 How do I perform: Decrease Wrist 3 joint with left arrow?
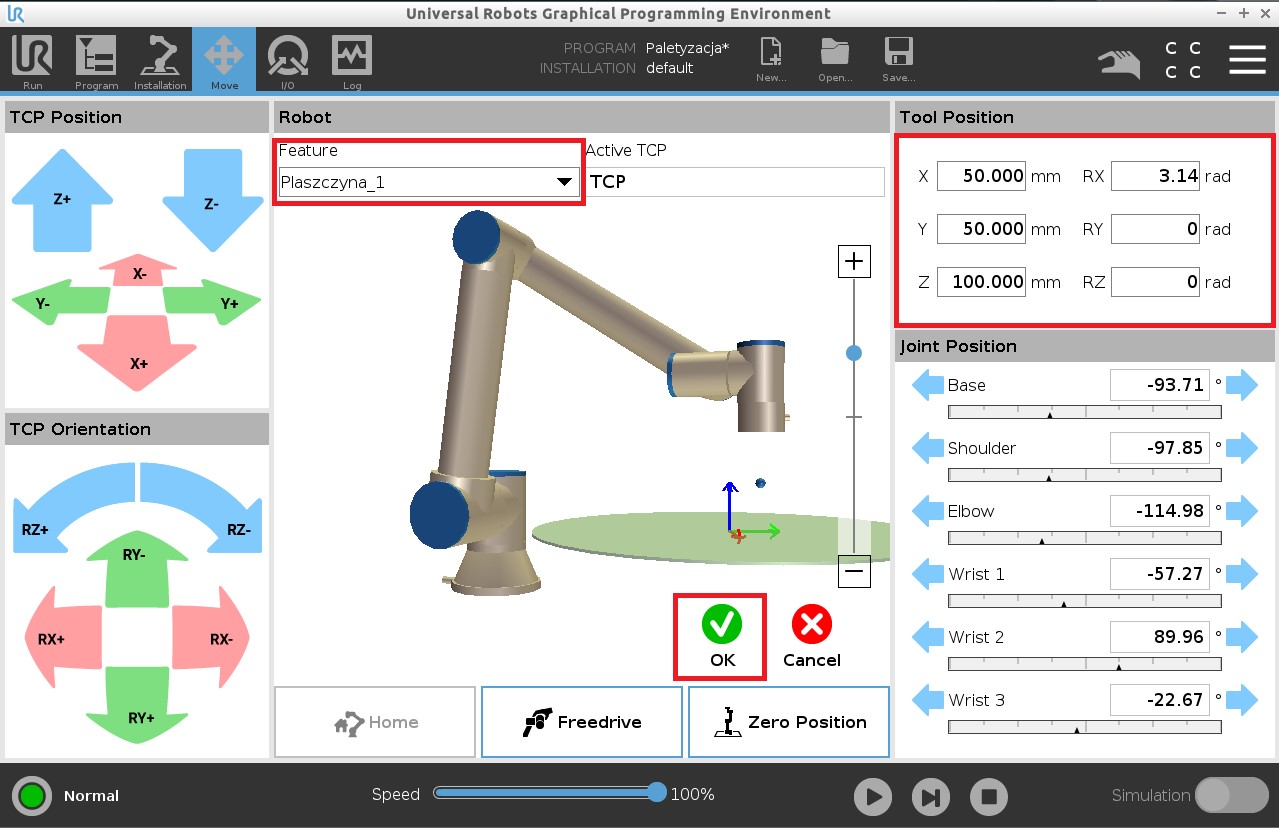click(x=928, y=700)
